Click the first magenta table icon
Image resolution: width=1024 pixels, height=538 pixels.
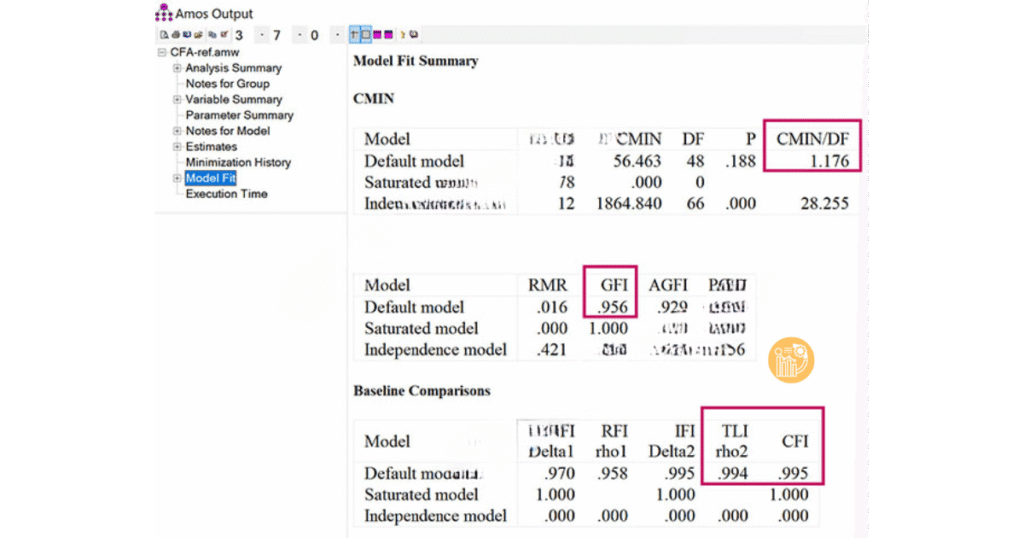[x=377, y=35]
